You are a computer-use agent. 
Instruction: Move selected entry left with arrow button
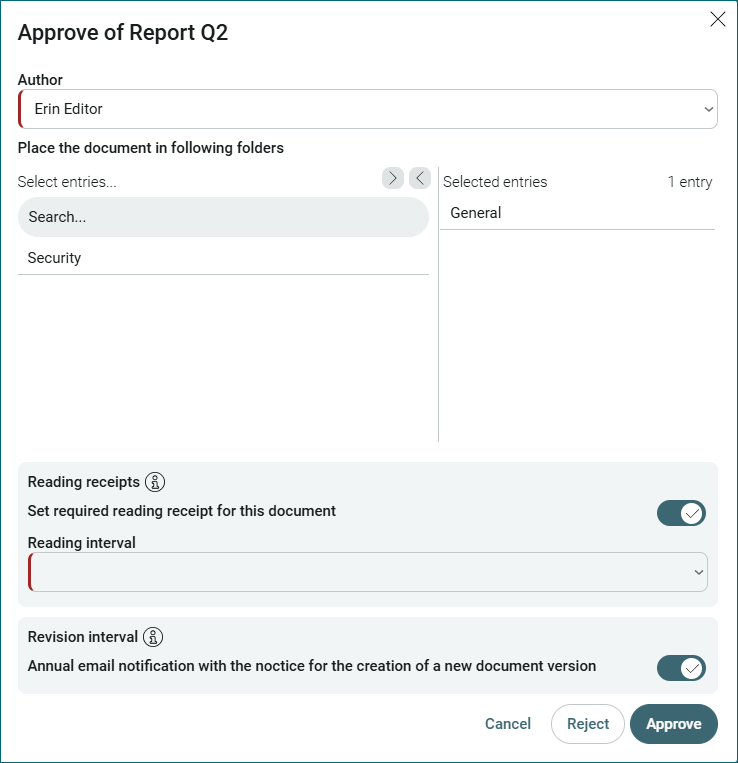(420, 178)
